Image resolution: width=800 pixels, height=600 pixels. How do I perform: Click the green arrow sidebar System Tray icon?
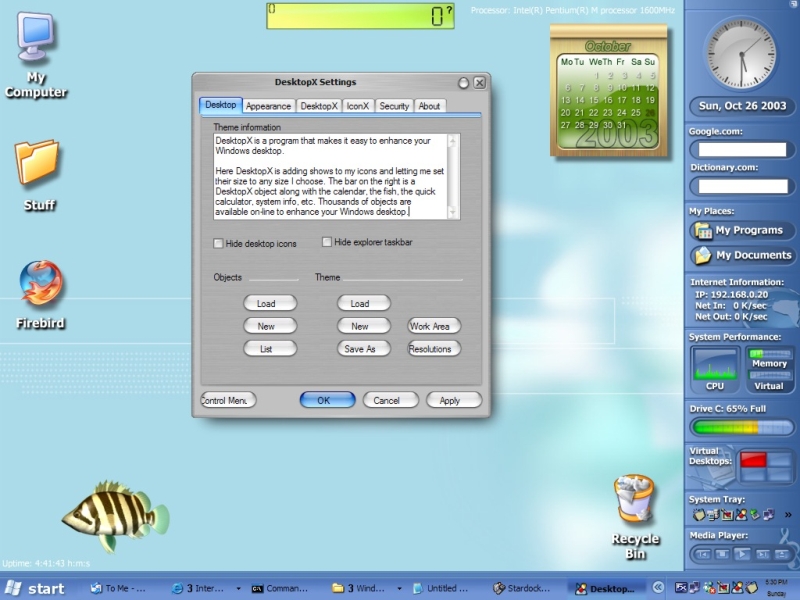(754, 515)
